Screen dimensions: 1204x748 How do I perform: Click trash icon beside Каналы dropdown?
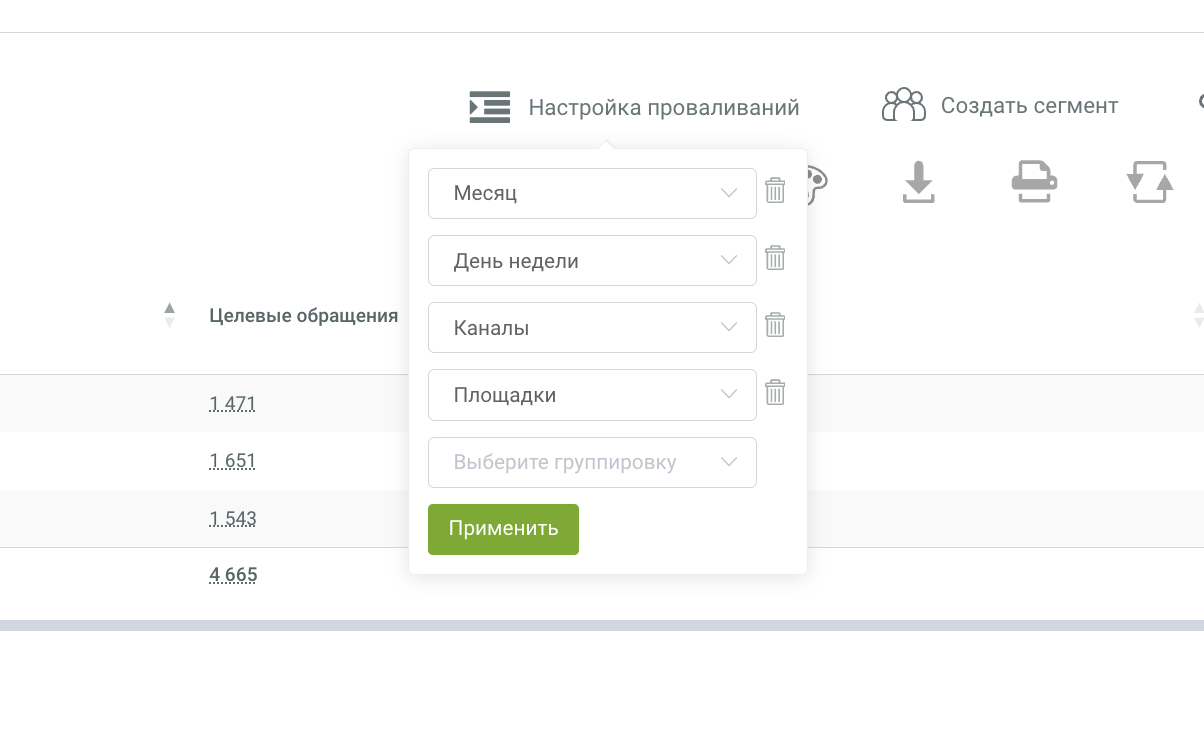point(775,325)
